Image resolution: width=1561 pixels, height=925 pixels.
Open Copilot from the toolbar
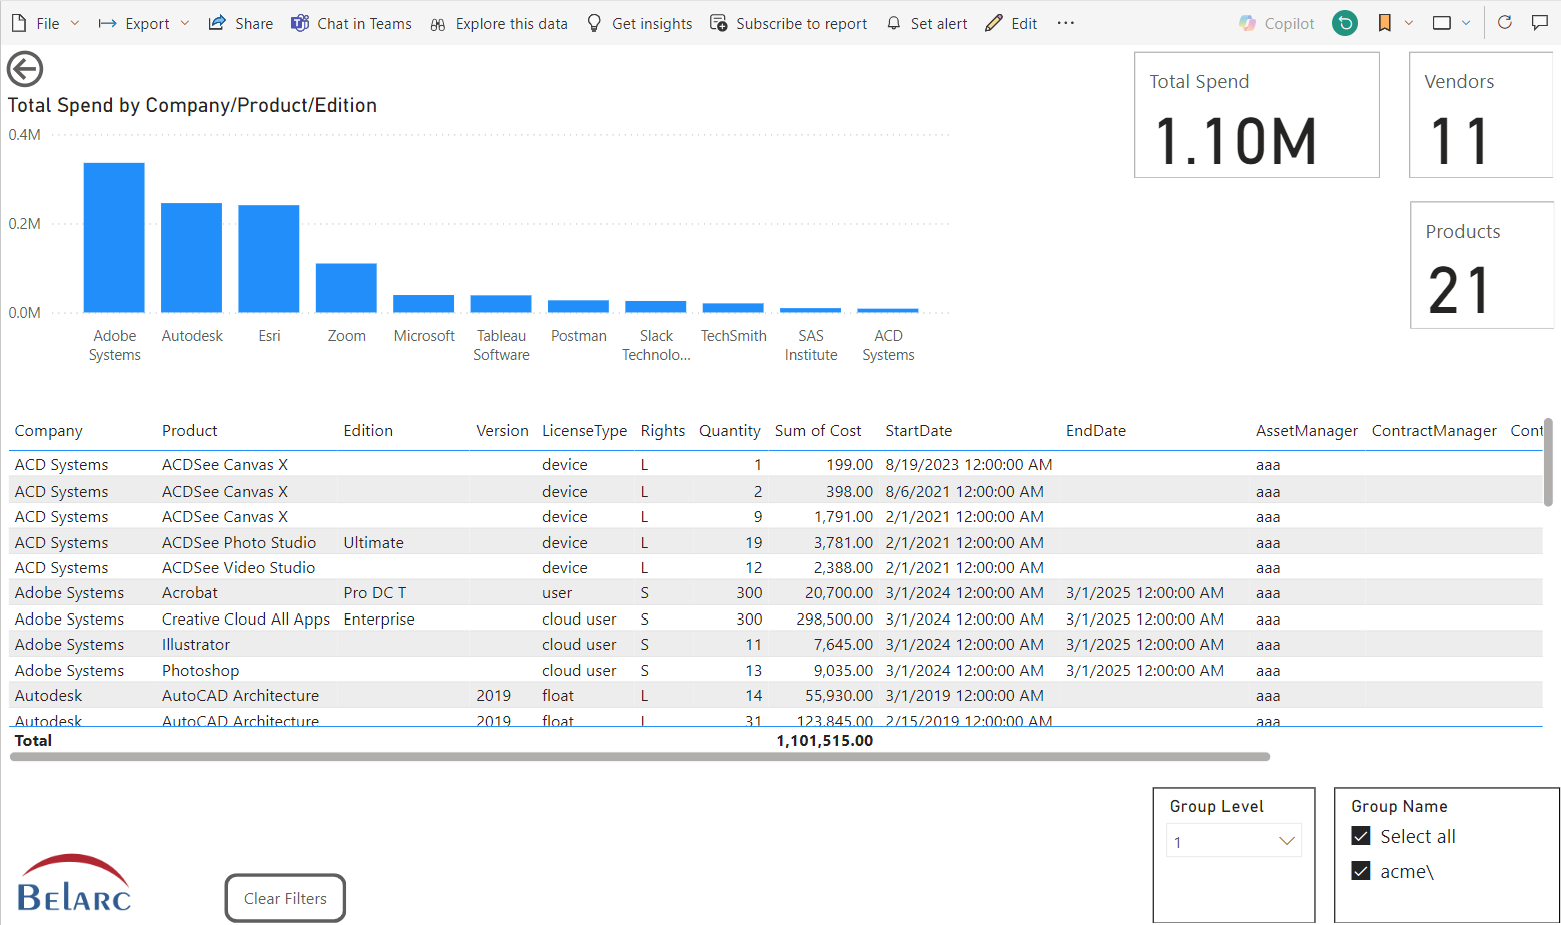pos(1276,23)
